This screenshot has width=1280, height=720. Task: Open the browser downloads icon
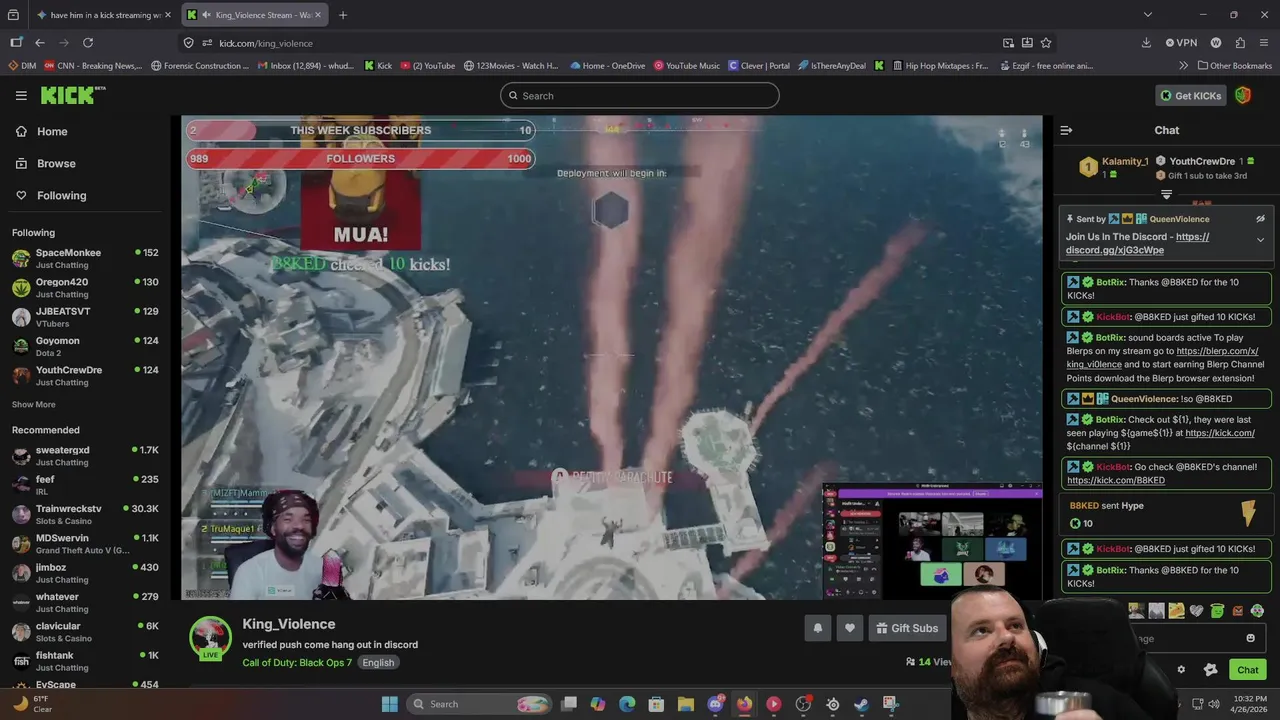[1146, 43]
